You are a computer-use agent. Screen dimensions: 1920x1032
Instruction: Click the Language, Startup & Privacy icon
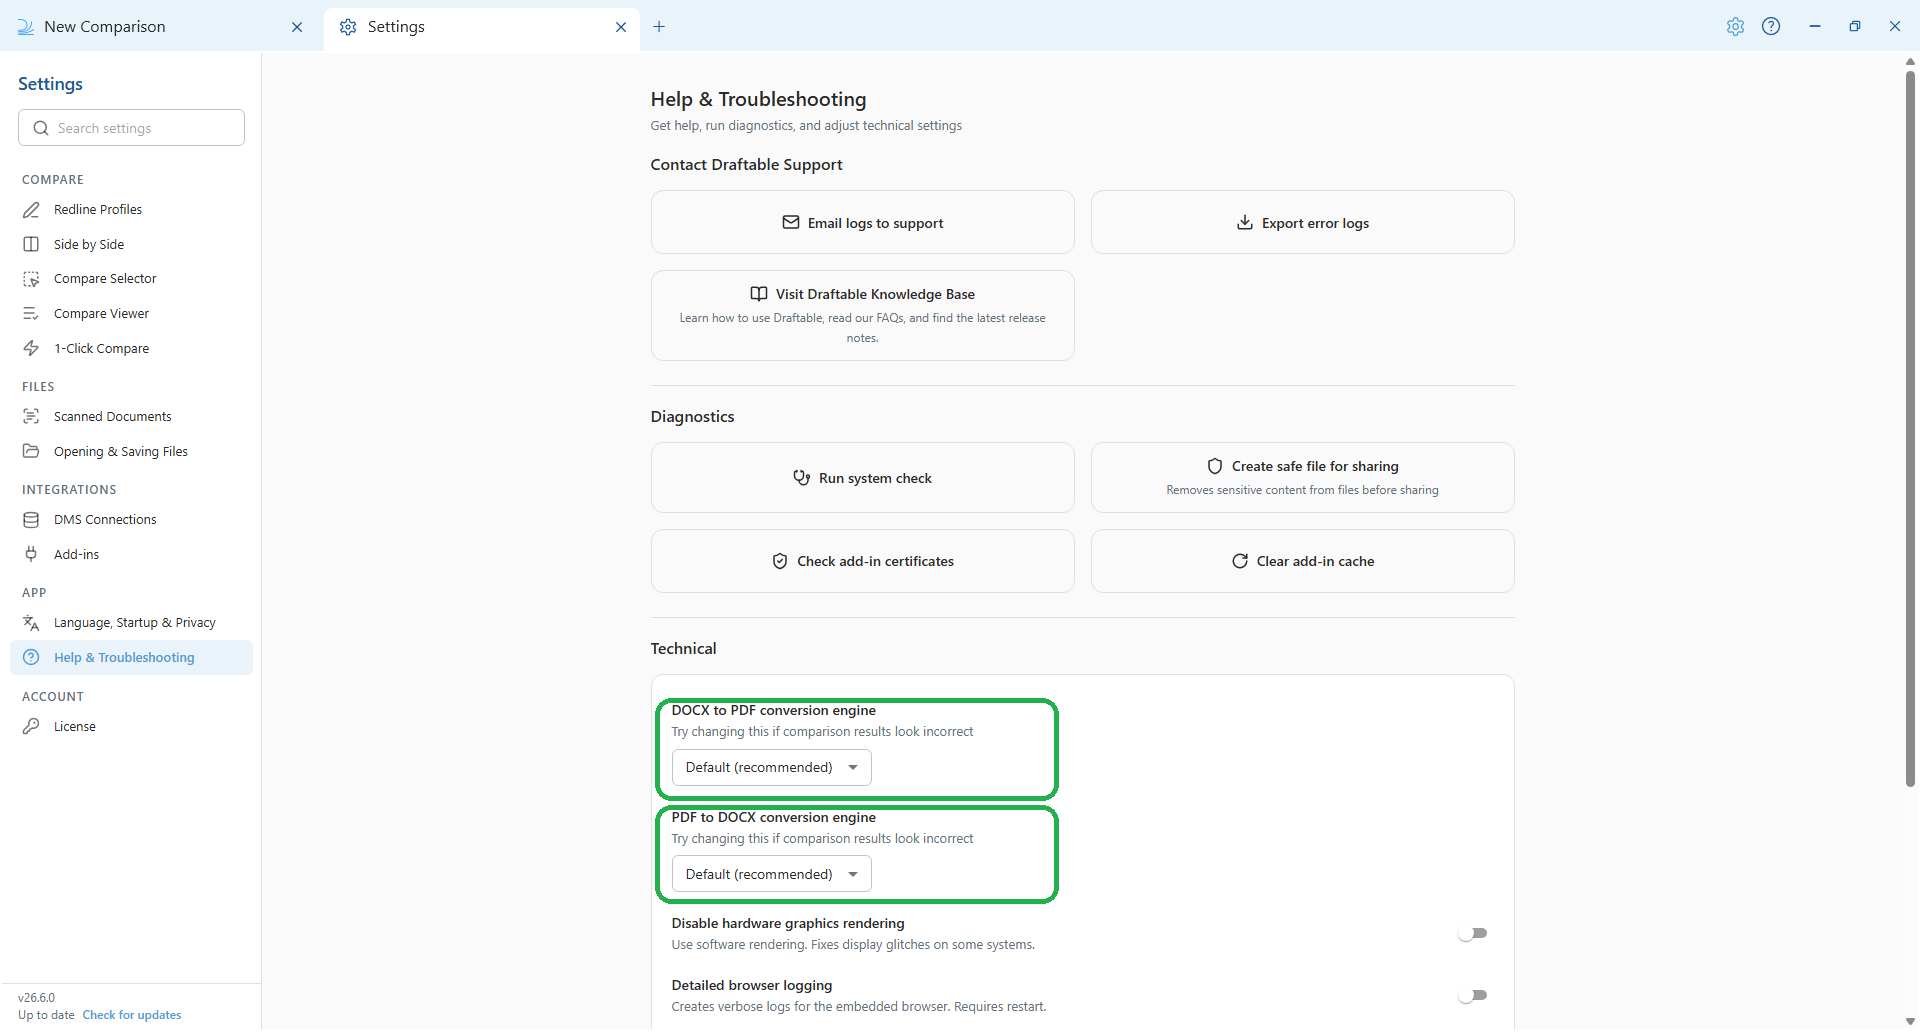(31, 623)
